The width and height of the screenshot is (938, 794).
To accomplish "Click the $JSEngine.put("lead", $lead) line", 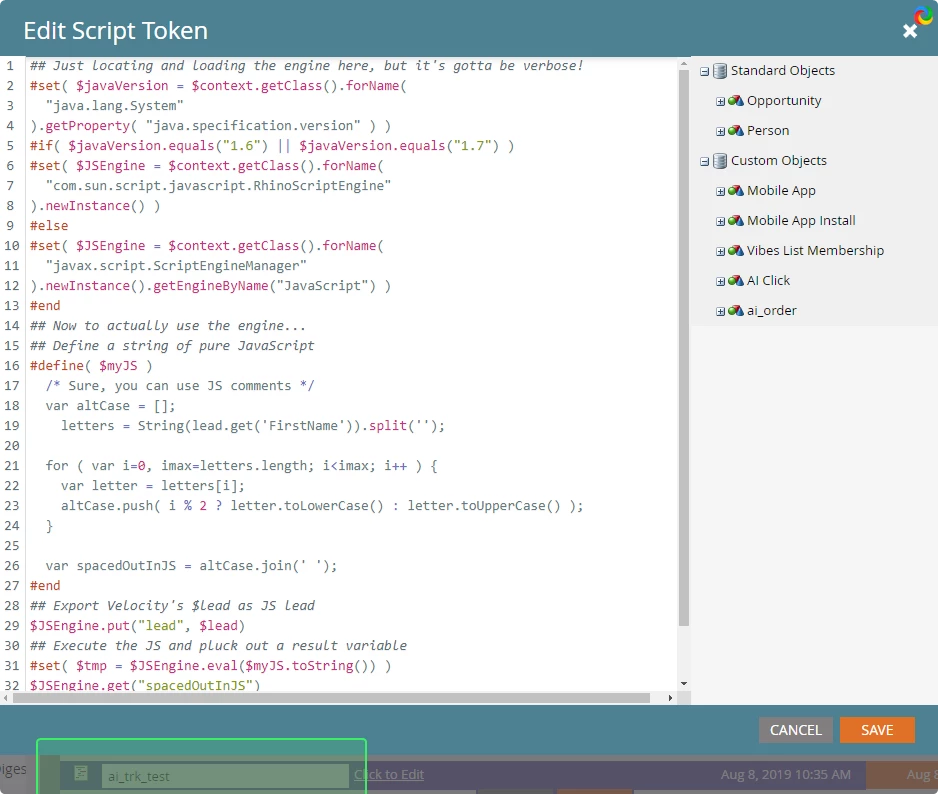I will pos(138,626).
